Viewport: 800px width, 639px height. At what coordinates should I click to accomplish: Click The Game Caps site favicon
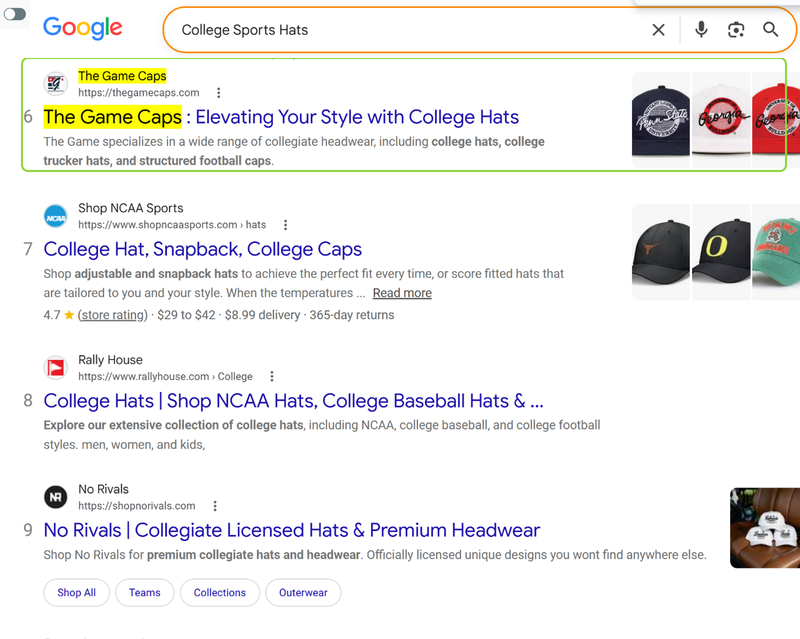(56, 84)
